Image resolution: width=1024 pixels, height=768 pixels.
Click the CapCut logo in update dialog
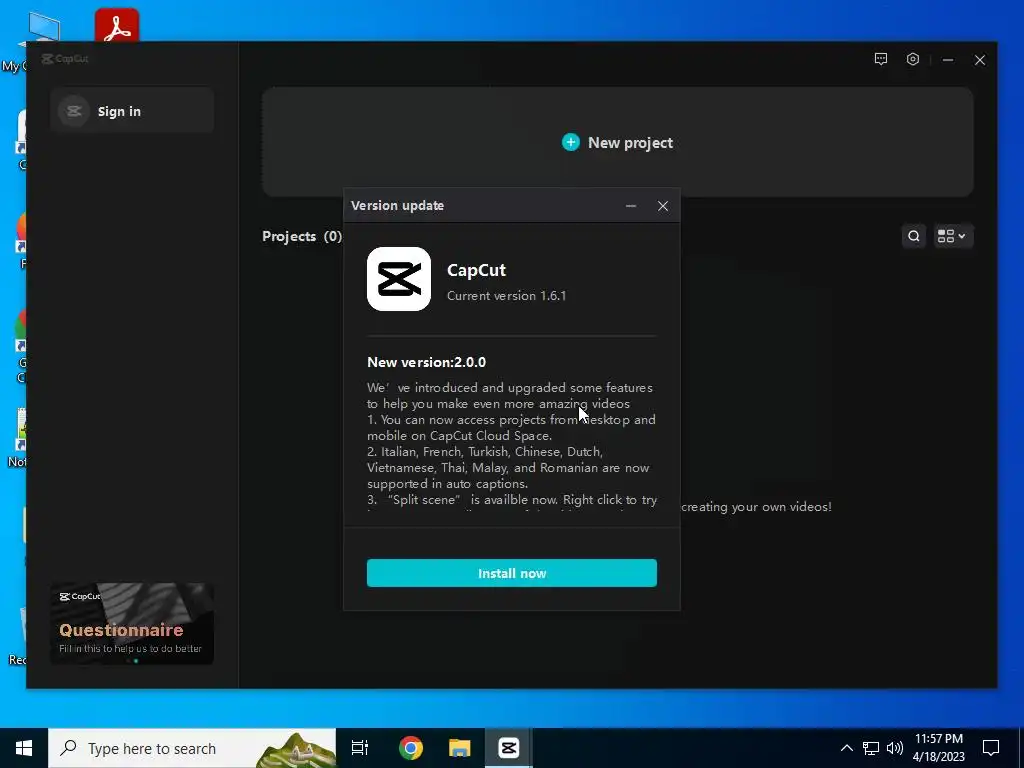398,279
